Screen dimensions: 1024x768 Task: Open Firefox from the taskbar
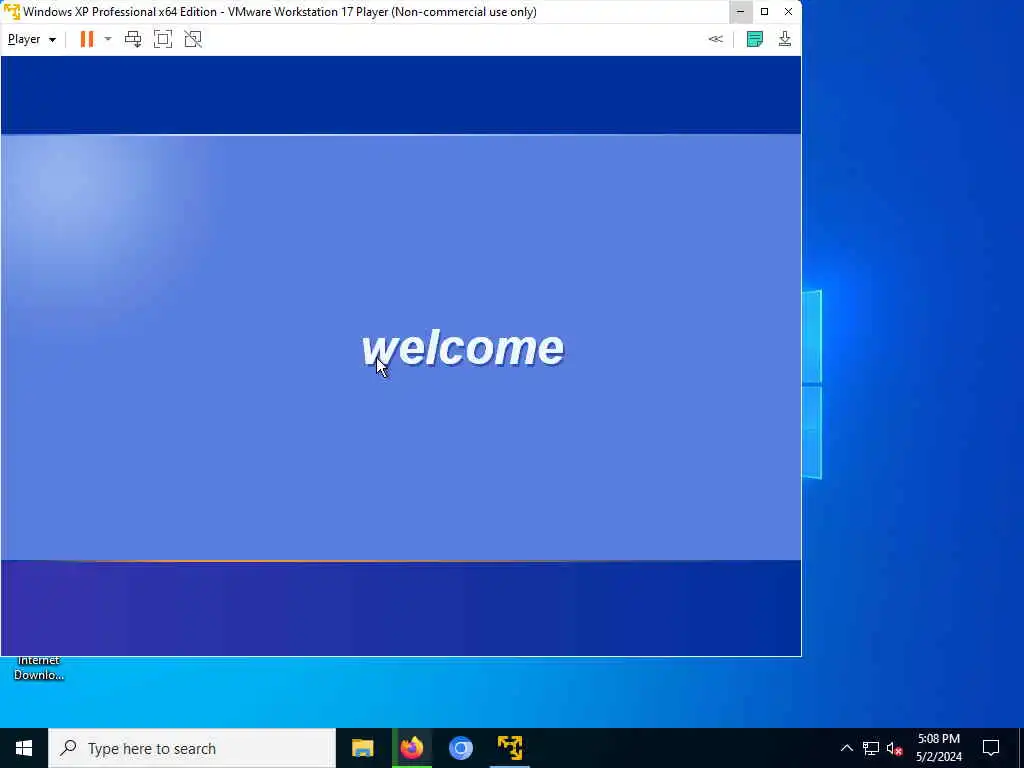pyautogui.click(x=411, y=748)
